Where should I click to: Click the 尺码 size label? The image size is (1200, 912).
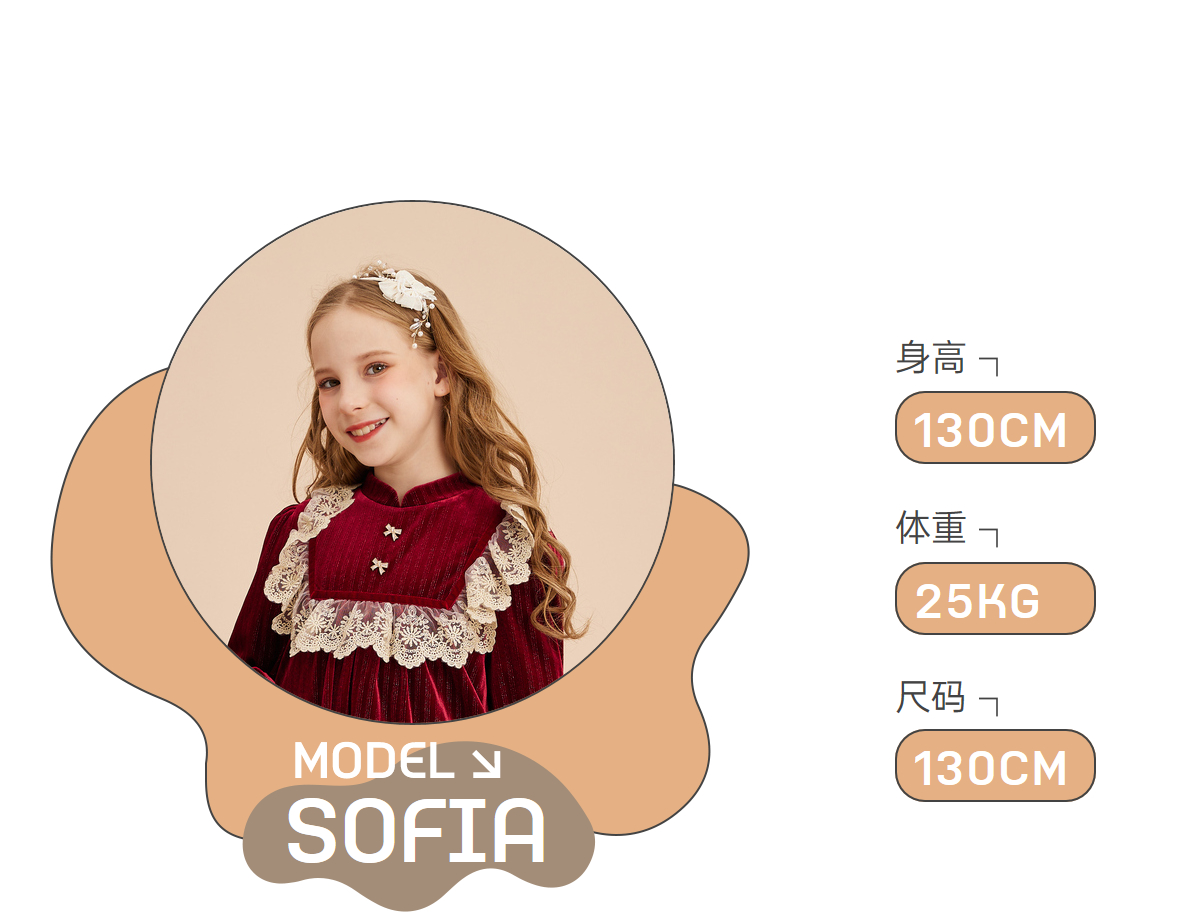click(x=931, y=697)
